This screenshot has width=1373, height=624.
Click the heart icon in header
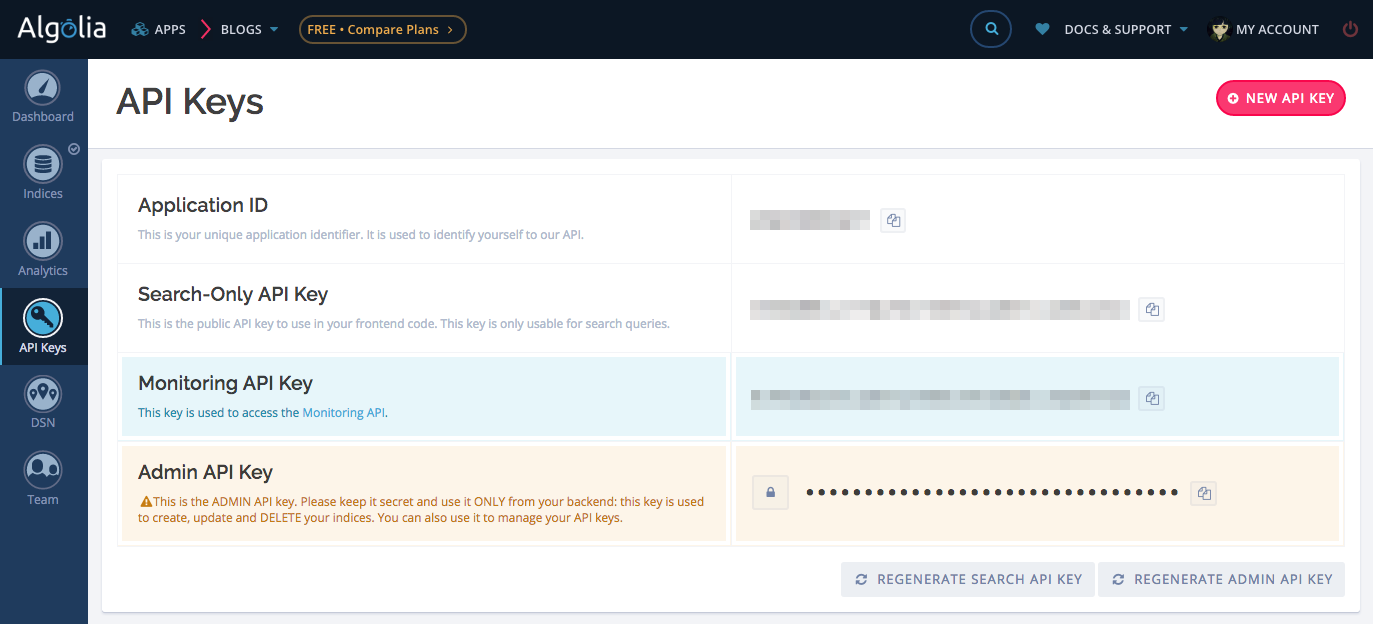pyautogui.click(x=1042, y=30)
